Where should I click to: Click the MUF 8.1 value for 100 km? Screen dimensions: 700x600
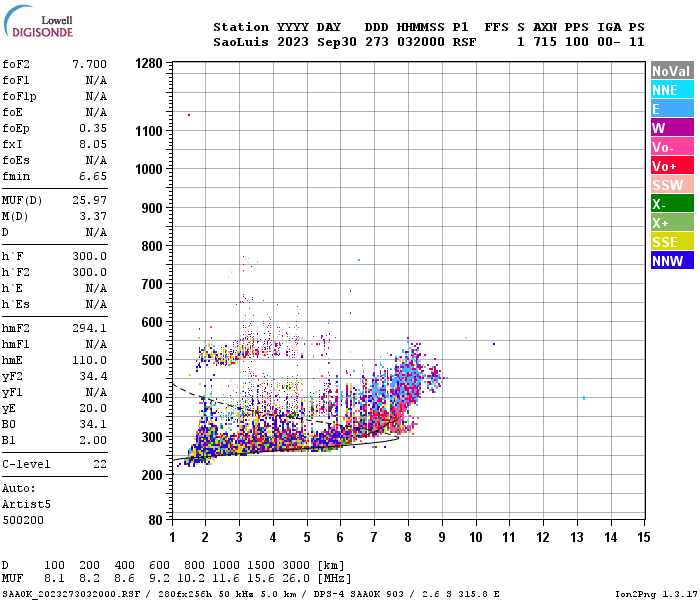point(54,579)
